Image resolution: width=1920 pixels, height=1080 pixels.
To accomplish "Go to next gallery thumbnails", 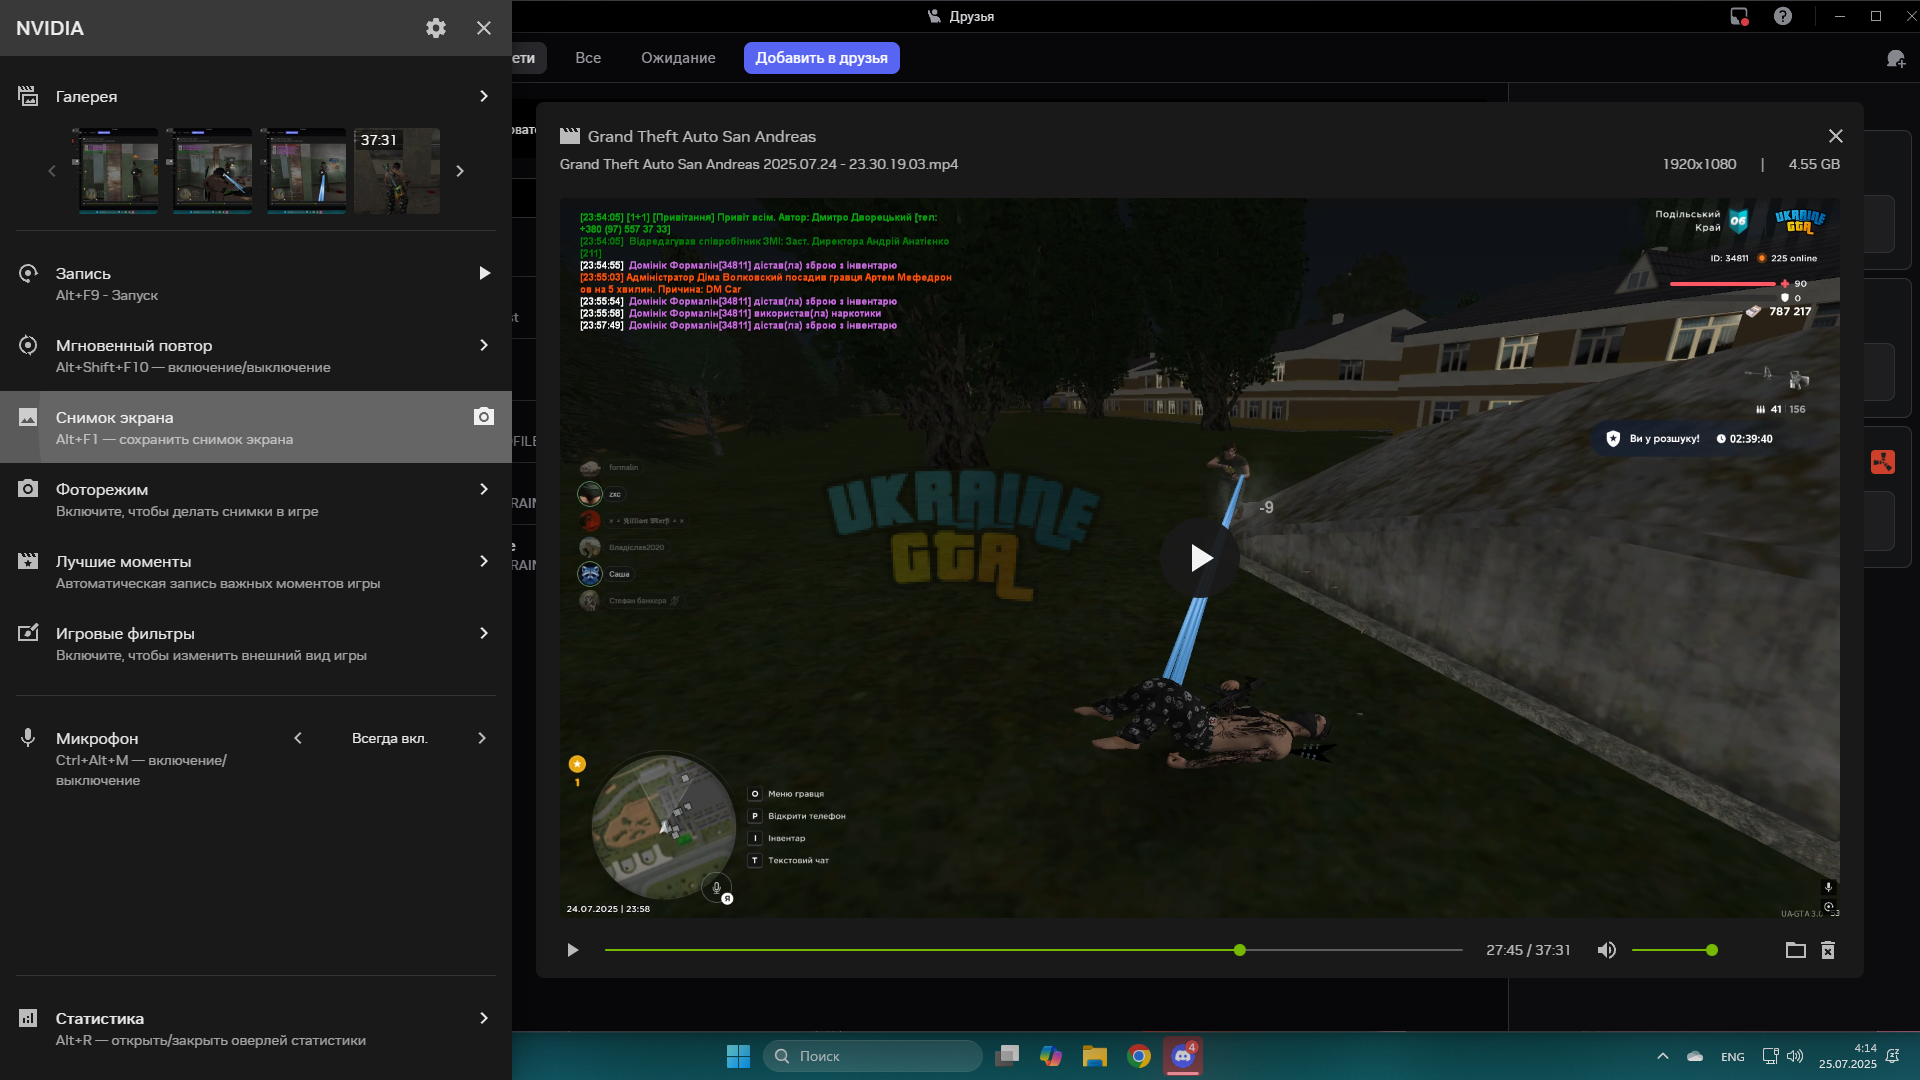I will (460, 171).
